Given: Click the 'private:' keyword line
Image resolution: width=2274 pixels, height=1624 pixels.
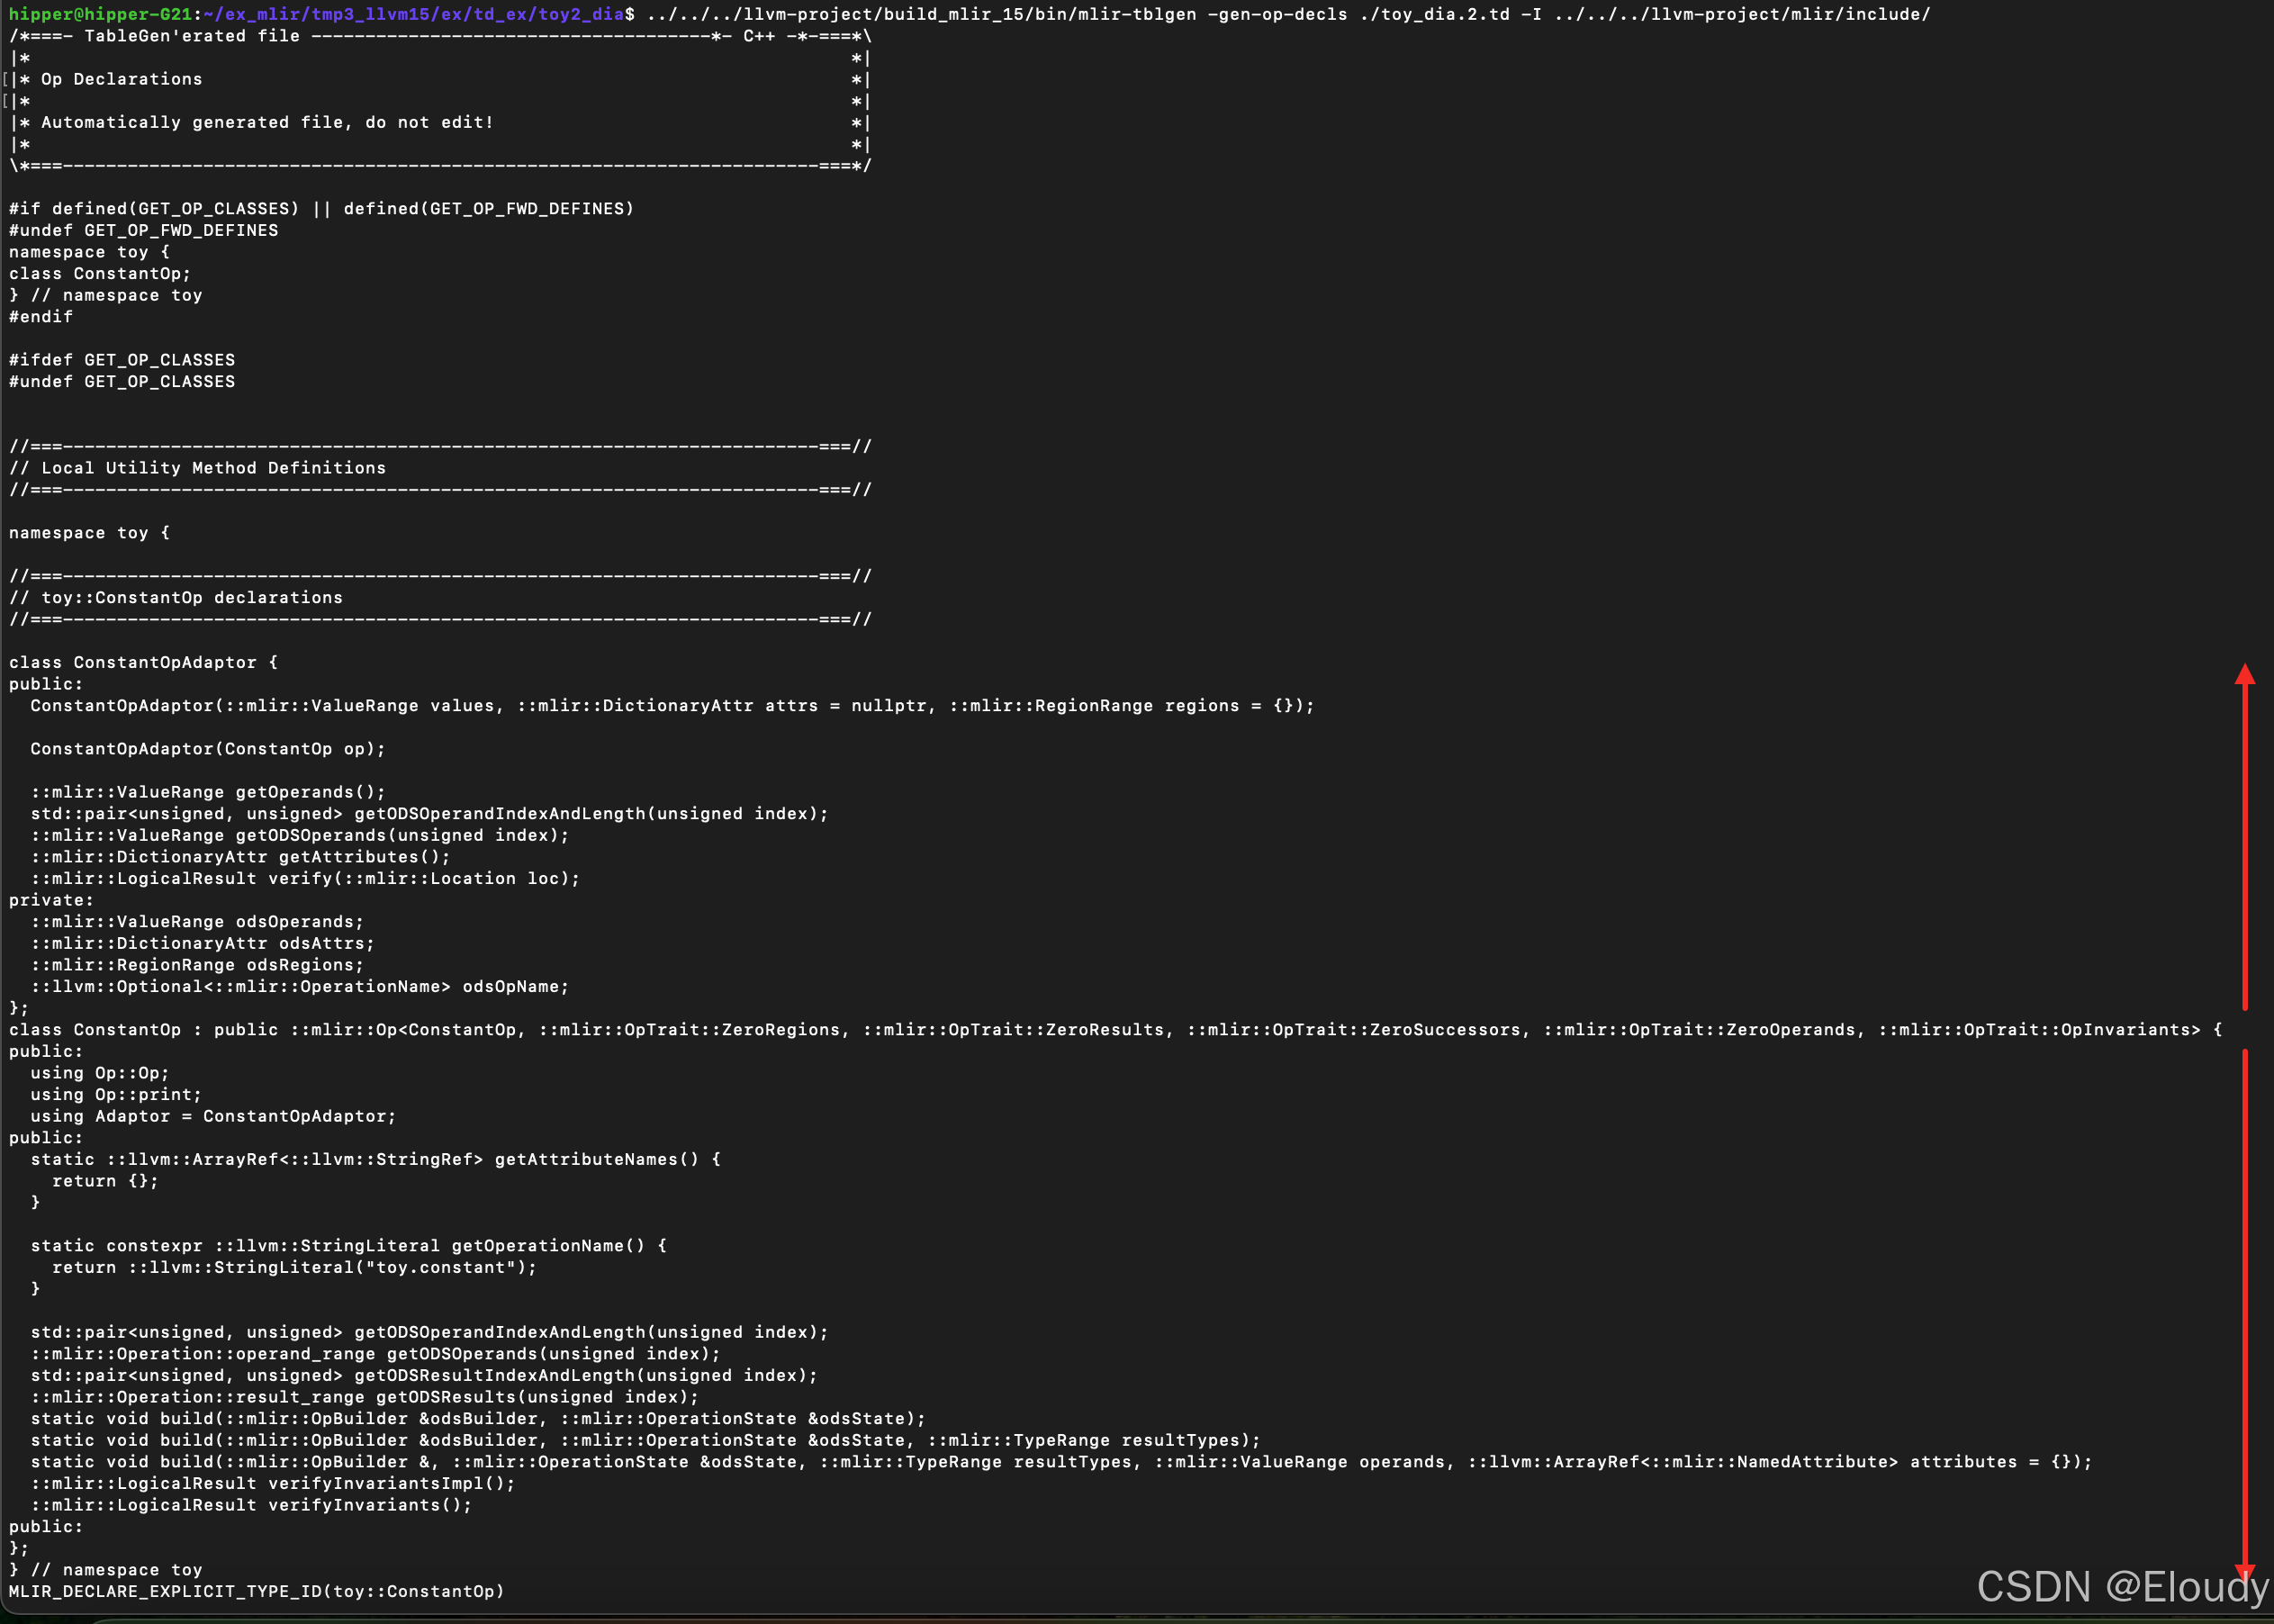Looking at the screenshot, I should click(x=51, y=900).
